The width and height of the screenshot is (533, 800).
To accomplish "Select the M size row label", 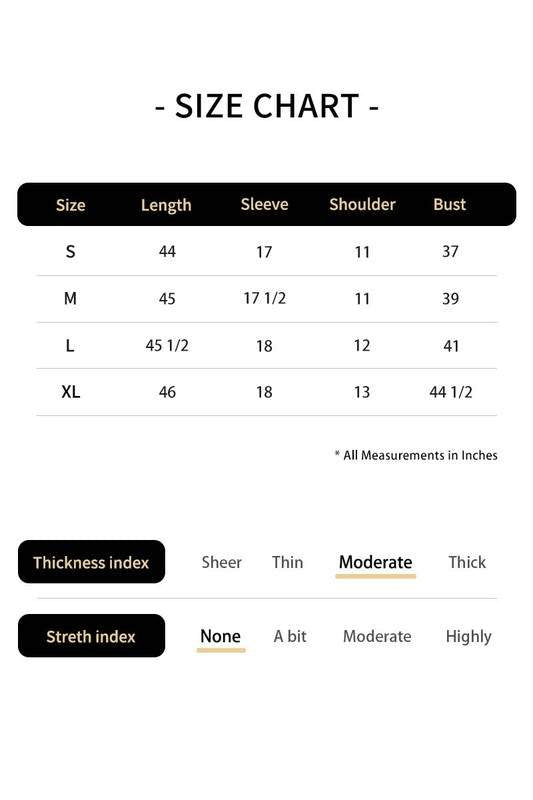I will tap(70, 298).
